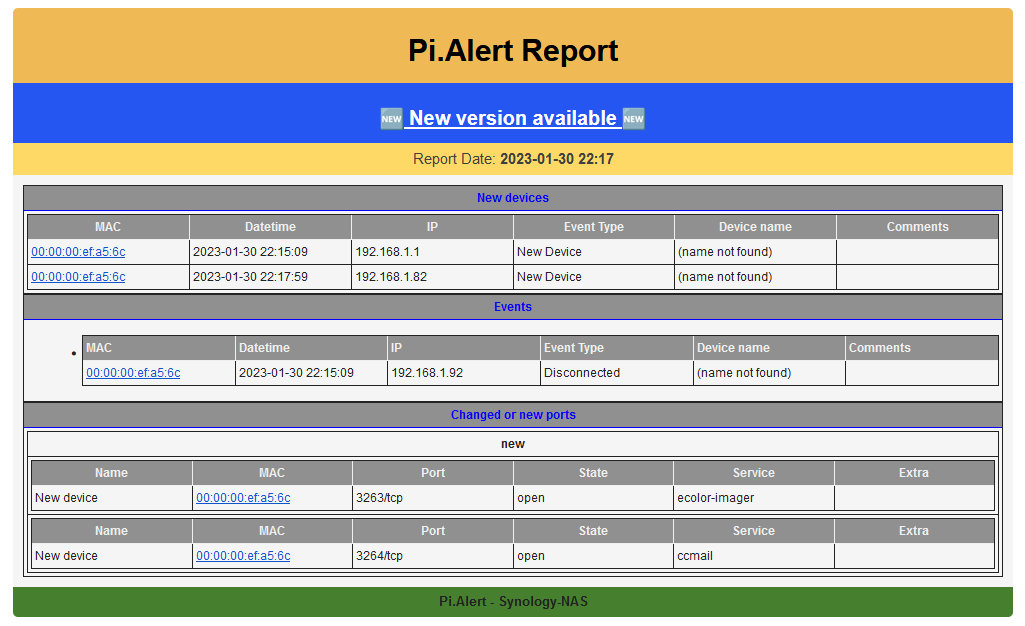This screenshot has height=626, width=1025.
Task: Click the Pi.Alert Report title banner
Action: point(513,50)
